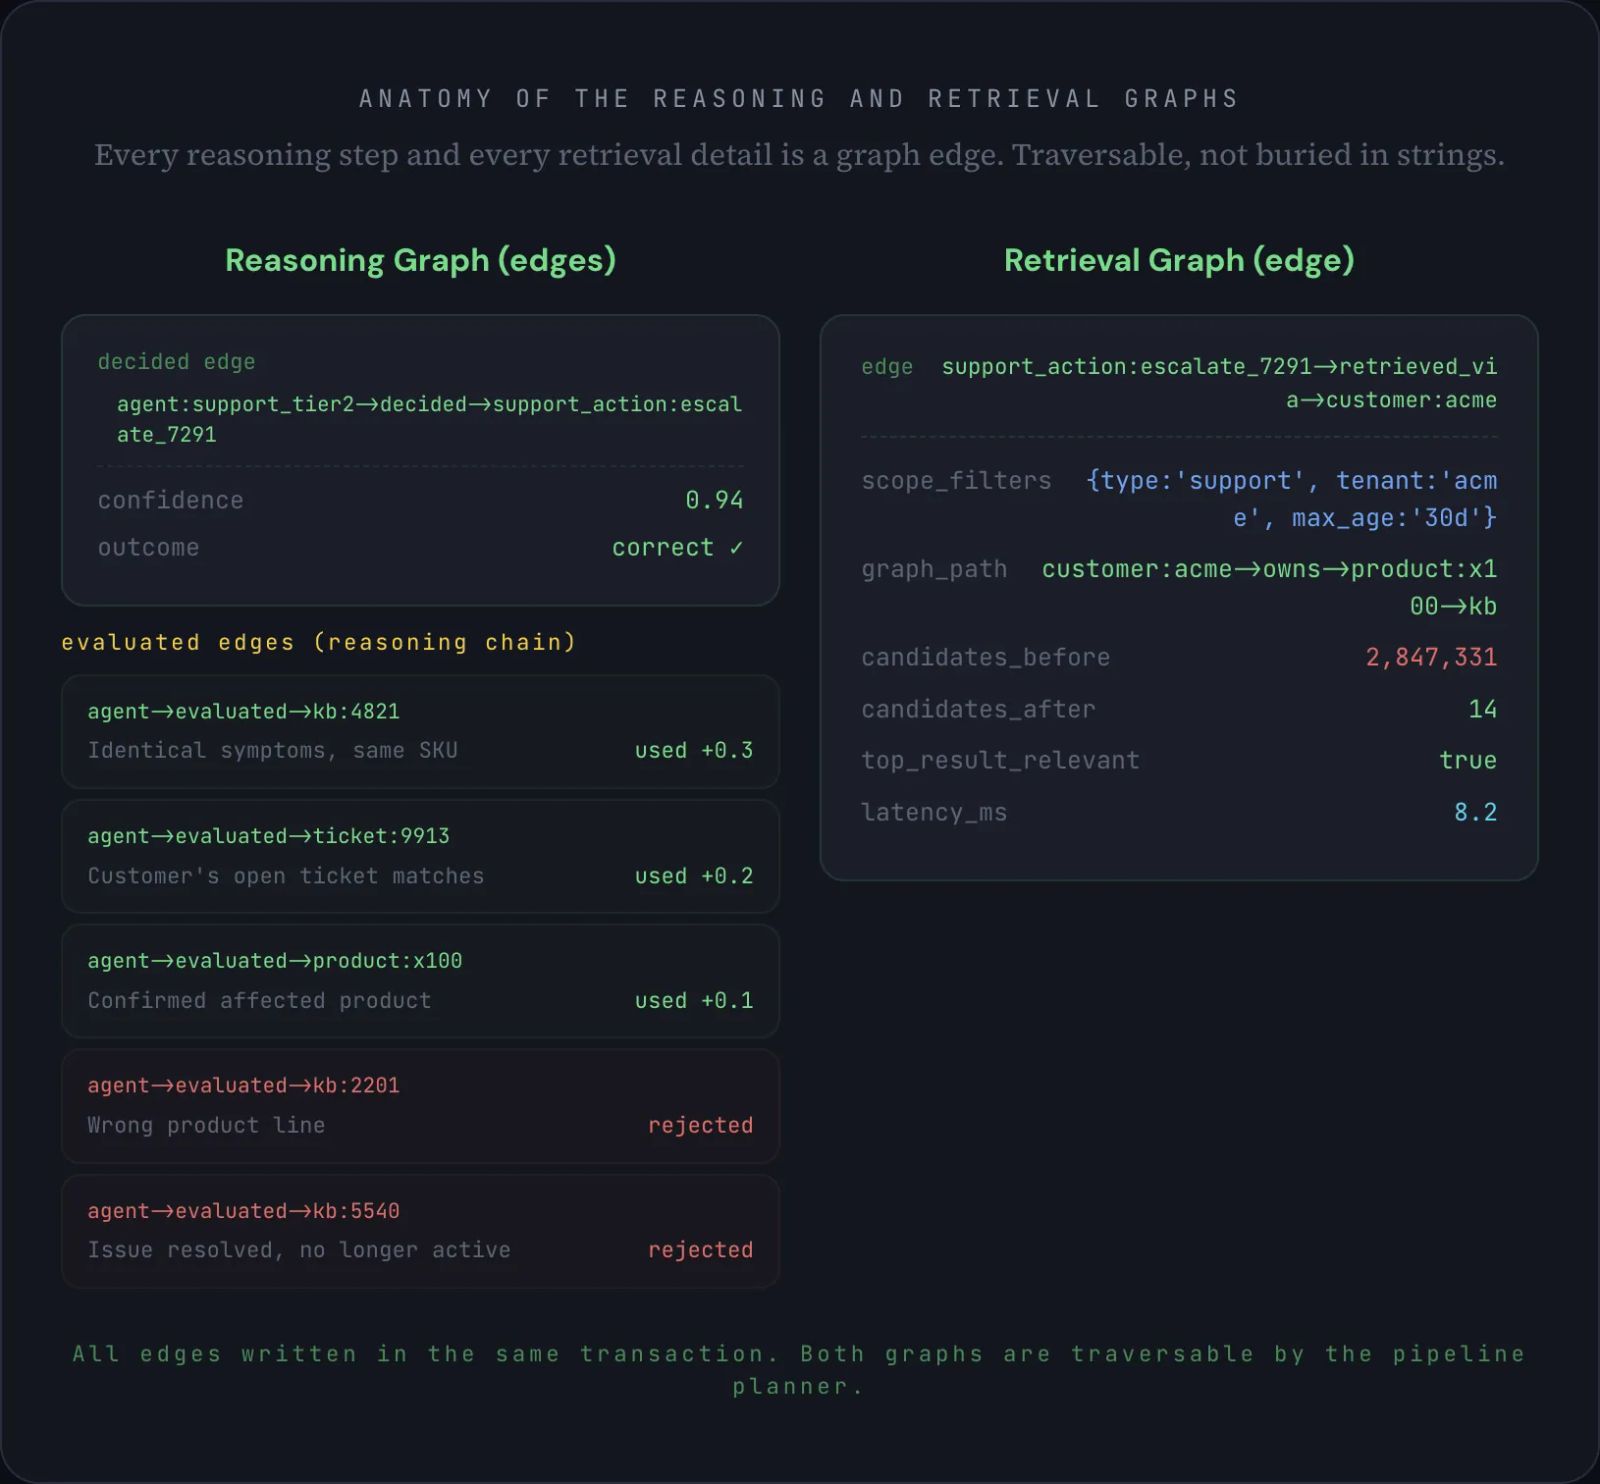The width and height of the screenshot is (1600, 1484).
Task: Click the used +0.3 score label
Action: pos(693,751)
